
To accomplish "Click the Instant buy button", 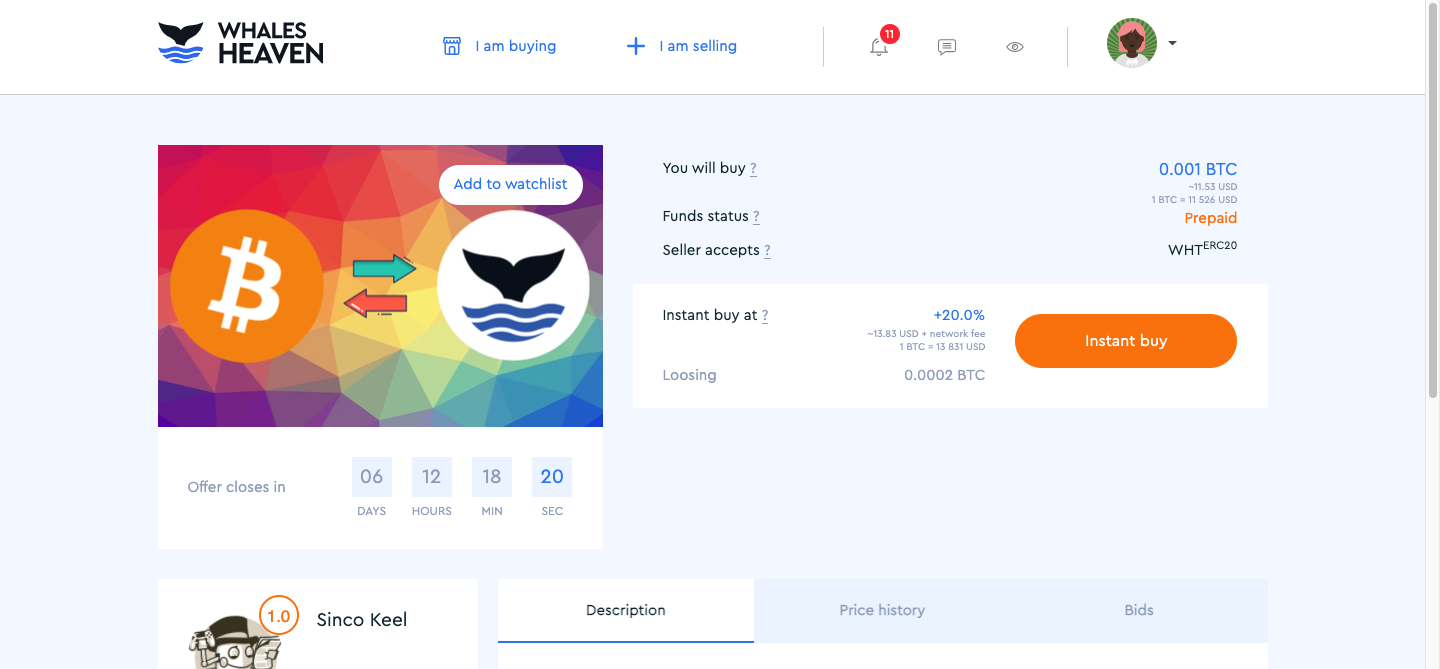I will 1126,341.
